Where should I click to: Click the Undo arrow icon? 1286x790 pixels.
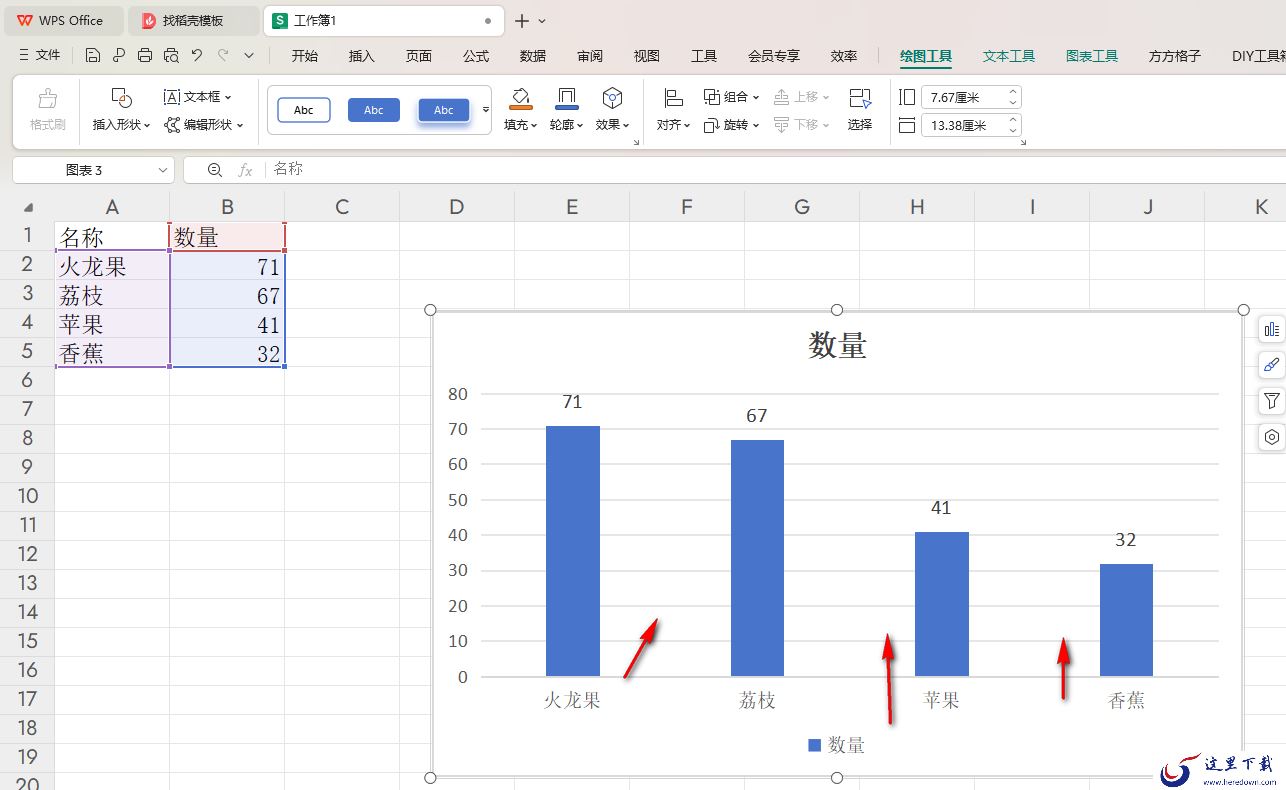tap(197, 56)
